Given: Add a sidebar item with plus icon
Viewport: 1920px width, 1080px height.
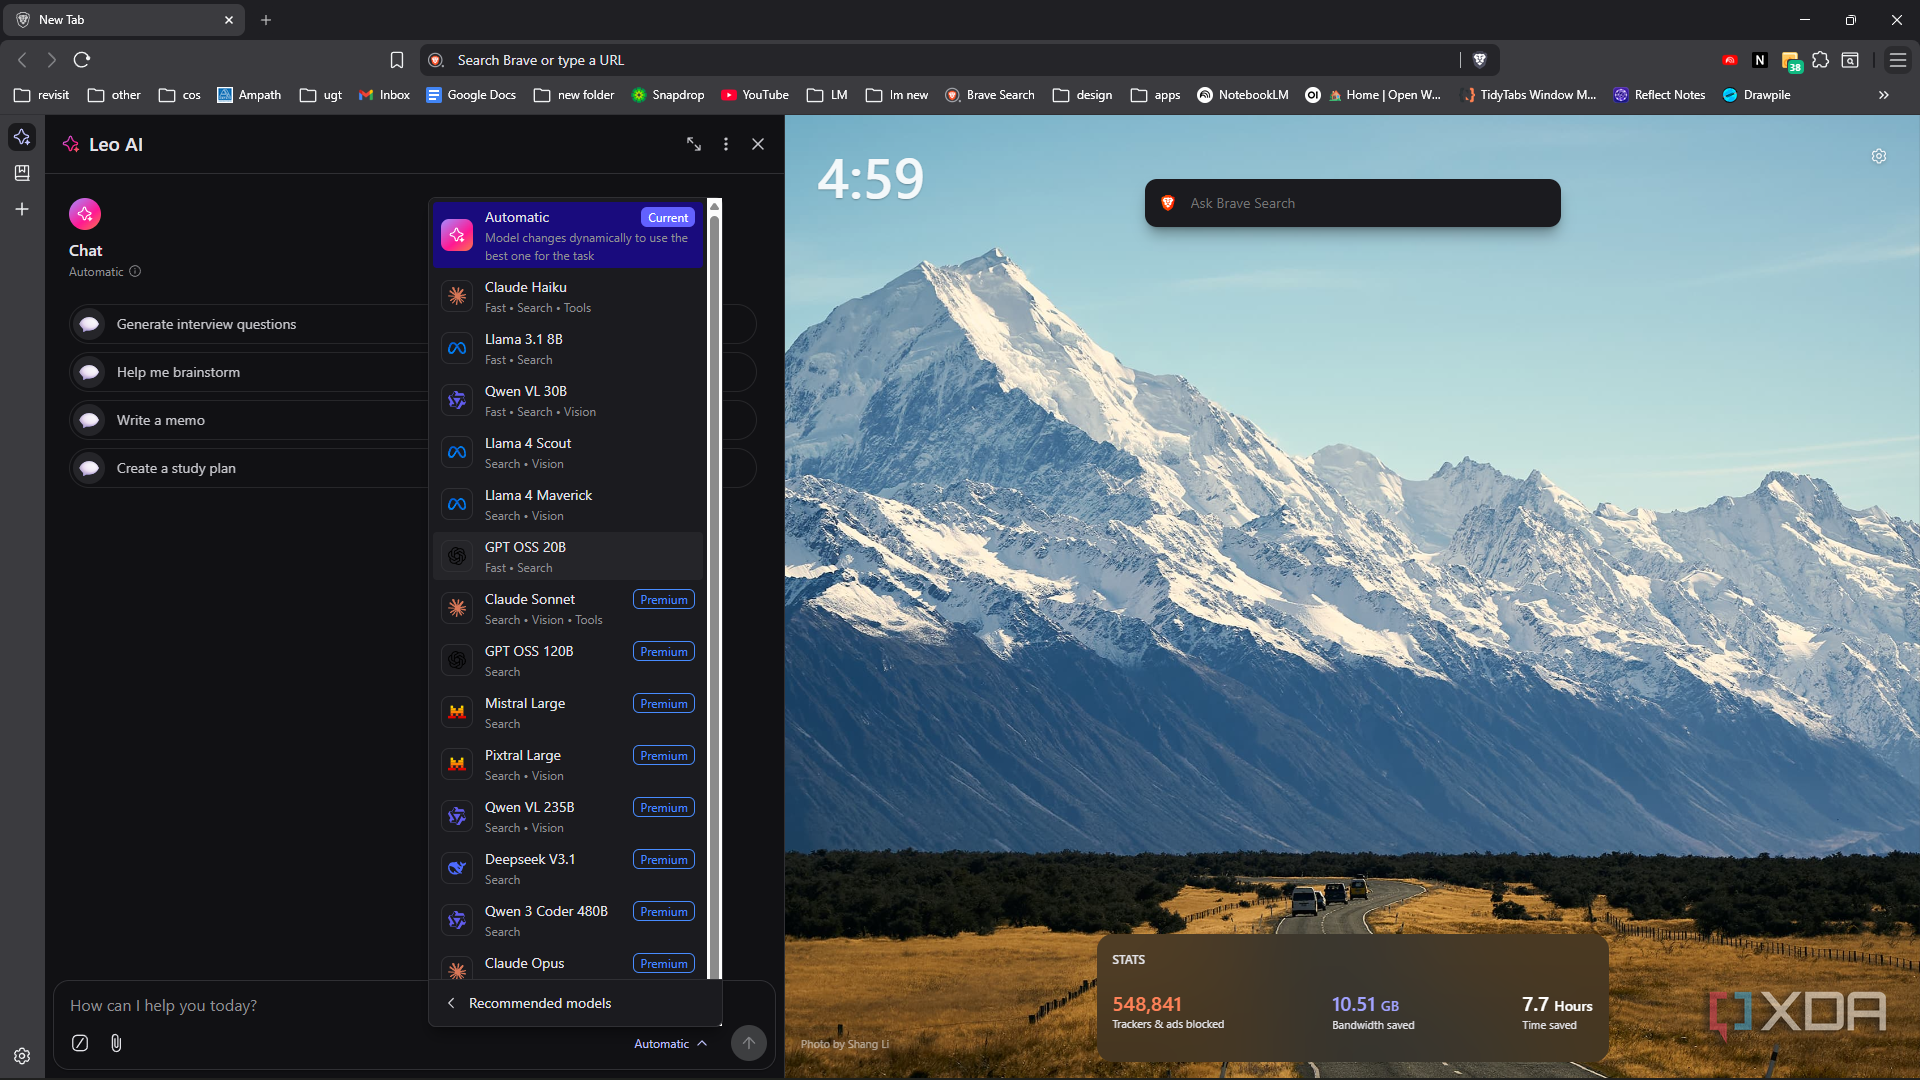Looking at the screenshot, I should (x=22, y=209).
